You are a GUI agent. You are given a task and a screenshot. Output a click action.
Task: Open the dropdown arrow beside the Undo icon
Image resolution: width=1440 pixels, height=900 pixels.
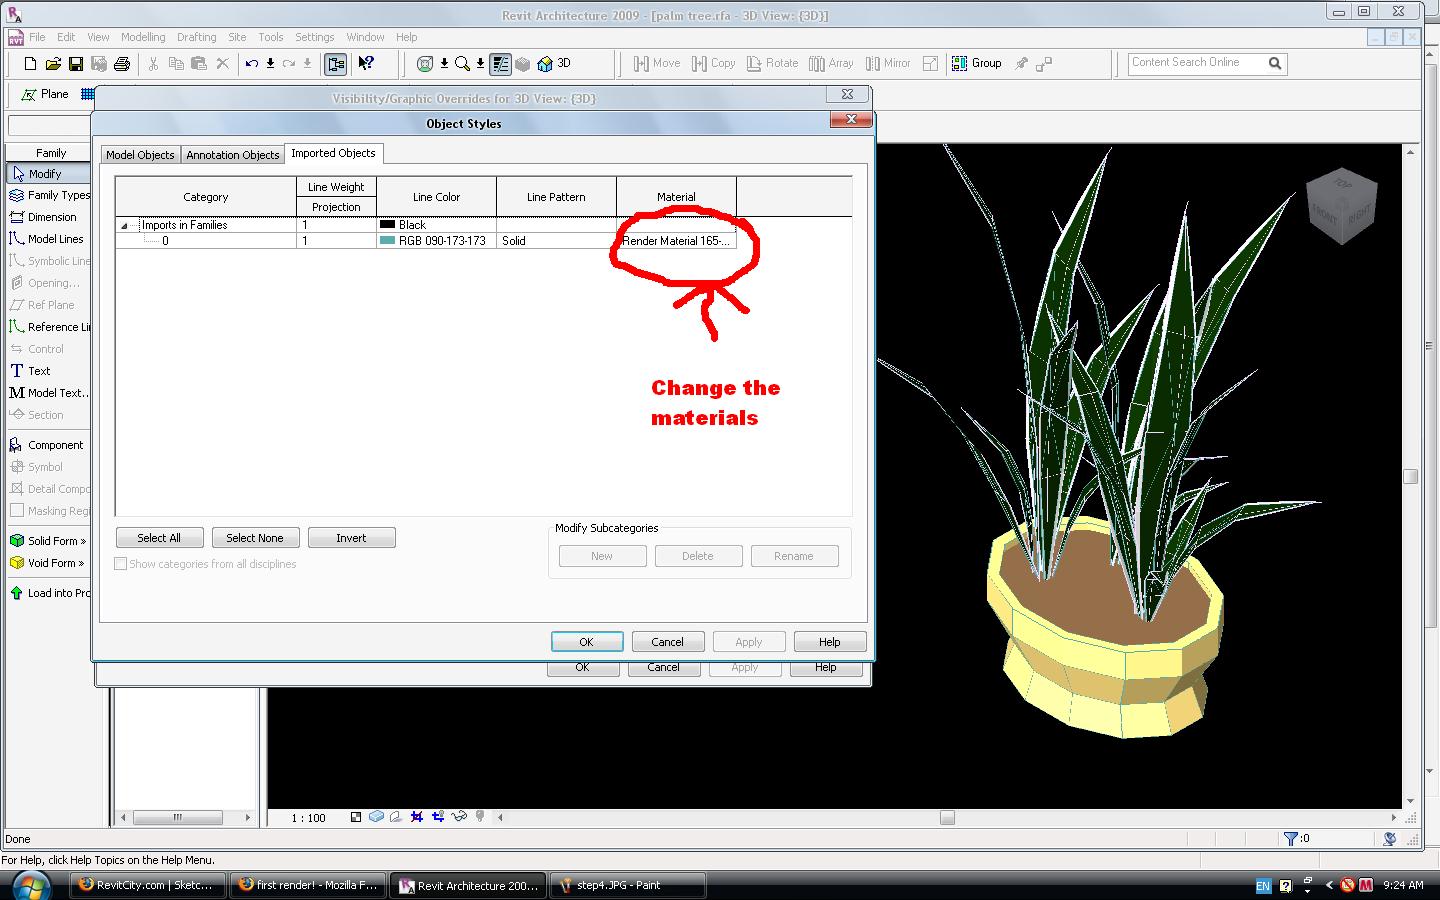(270, 64)
